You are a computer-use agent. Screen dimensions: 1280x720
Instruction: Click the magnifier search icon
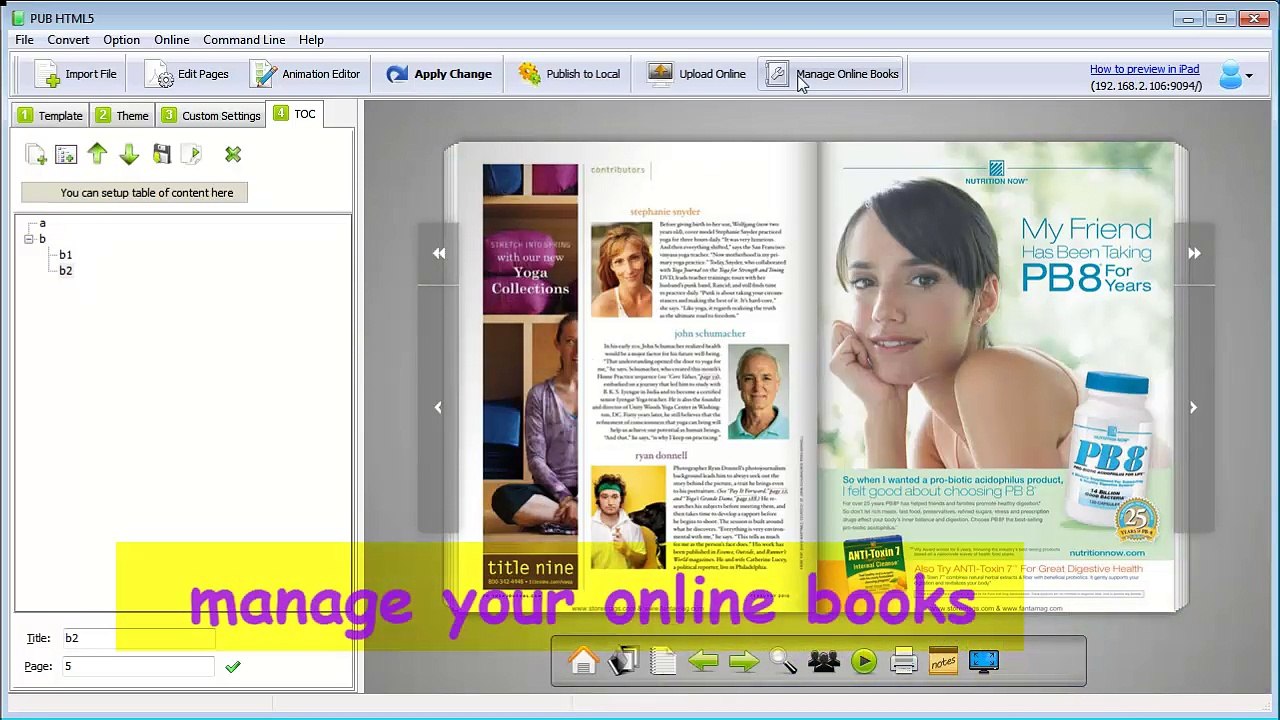coord(784,661)
